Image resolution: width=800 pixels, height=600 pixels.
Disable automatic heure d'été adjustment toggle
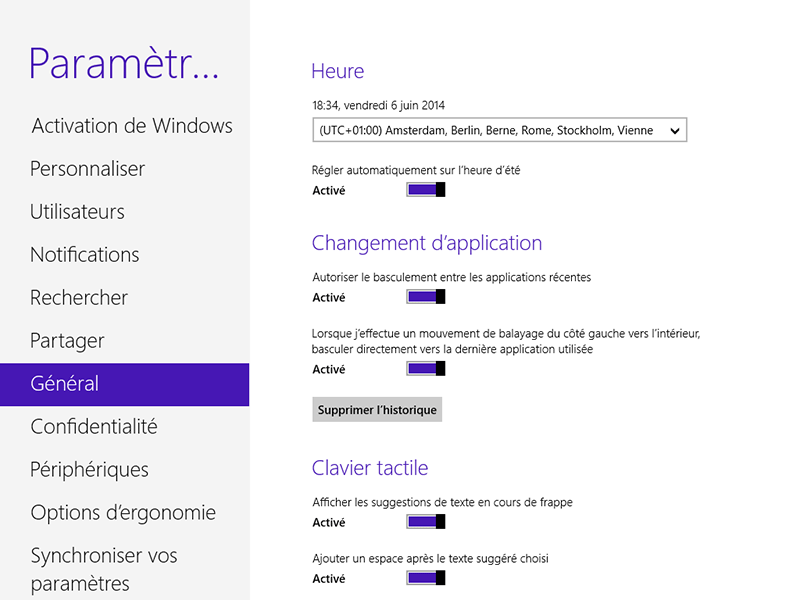coord(425,190)
